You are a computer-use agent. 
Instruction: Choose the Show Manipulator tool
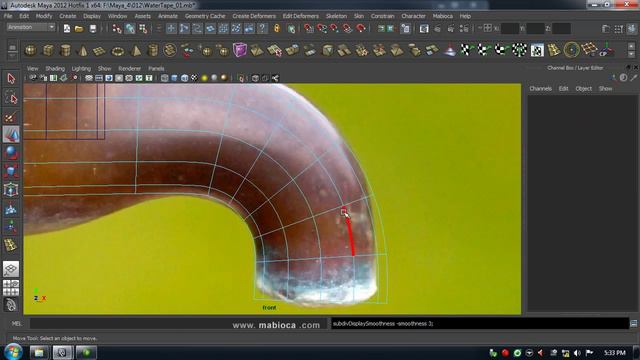point(11,227)
